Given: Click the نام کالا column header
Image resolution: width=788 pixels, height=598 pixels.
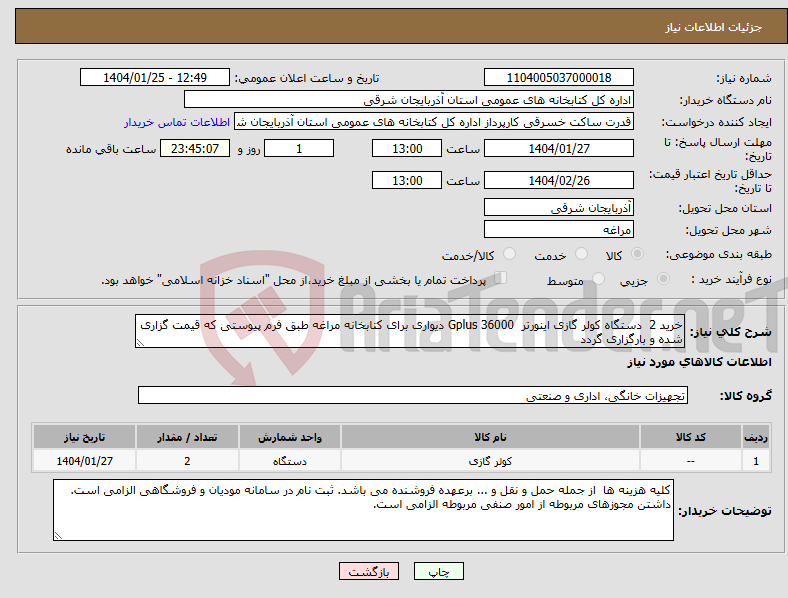Looking at the screenshot, I should coord(490,437).
